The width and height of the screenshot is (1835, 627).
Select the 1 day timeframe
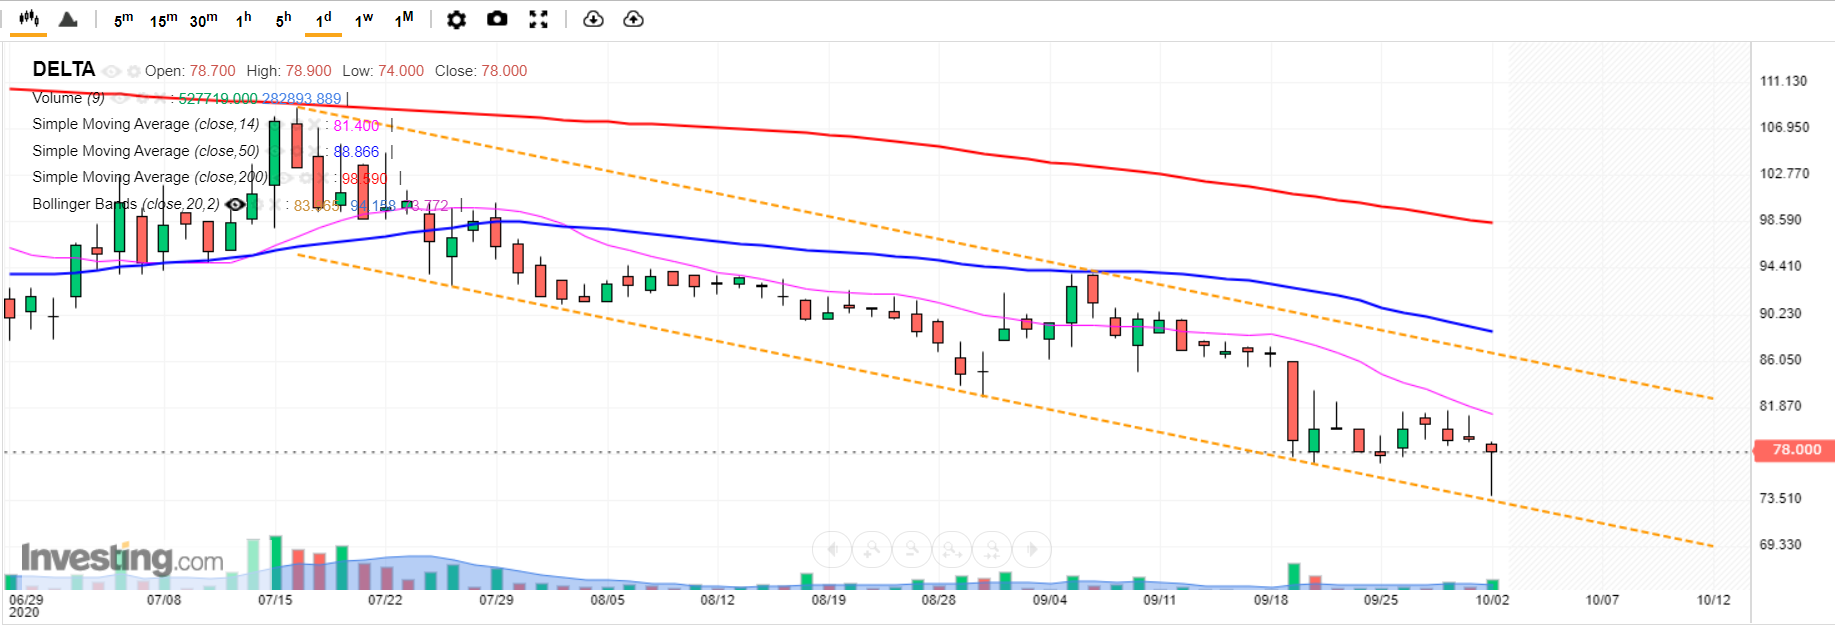[x=324, y=20]
